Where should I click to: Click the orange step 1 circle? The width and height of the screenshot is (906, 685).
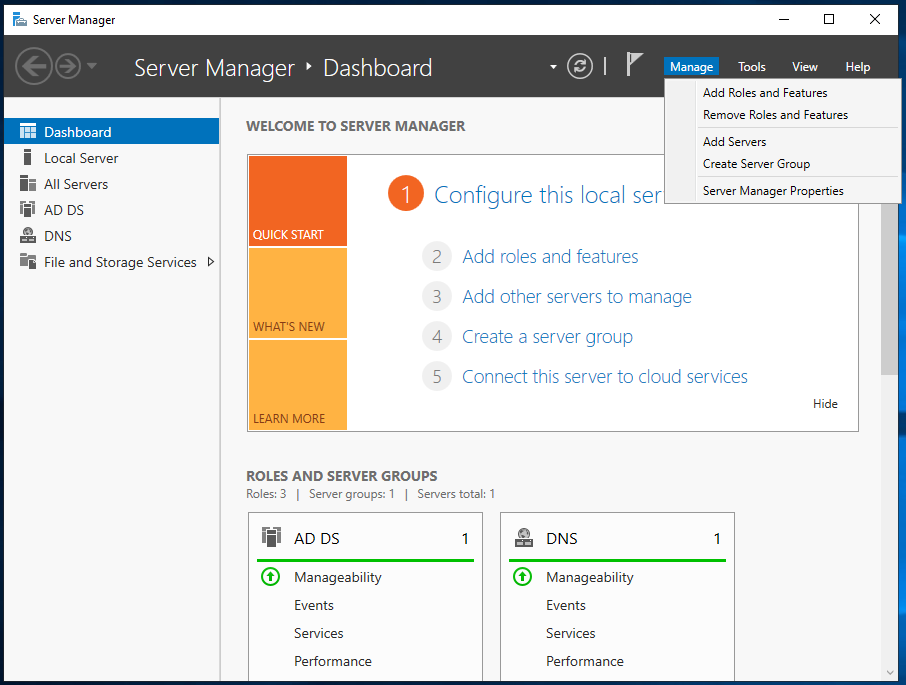(406, 193)
